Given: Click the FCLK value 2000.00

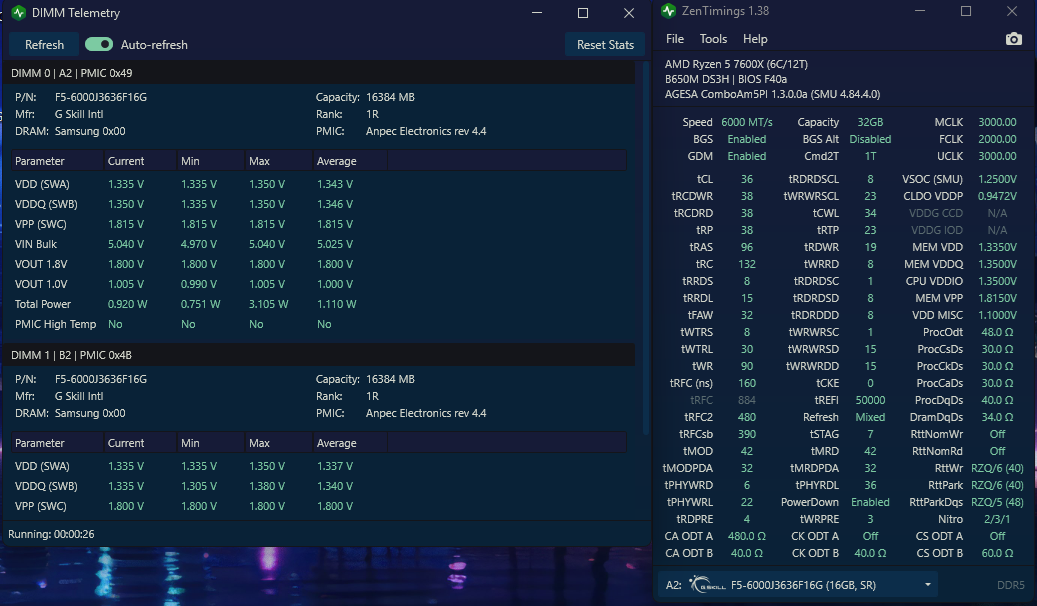Looking at the screenshot, I should coord(997,140).
